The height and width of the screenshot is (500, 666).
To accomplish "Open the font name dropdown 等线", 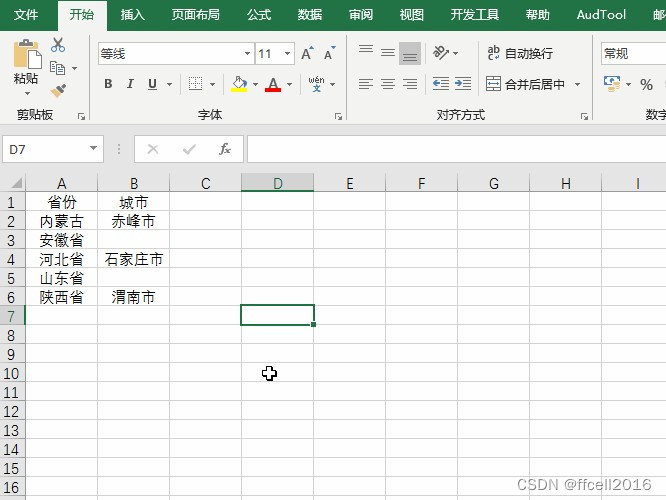I will [247, 54].
